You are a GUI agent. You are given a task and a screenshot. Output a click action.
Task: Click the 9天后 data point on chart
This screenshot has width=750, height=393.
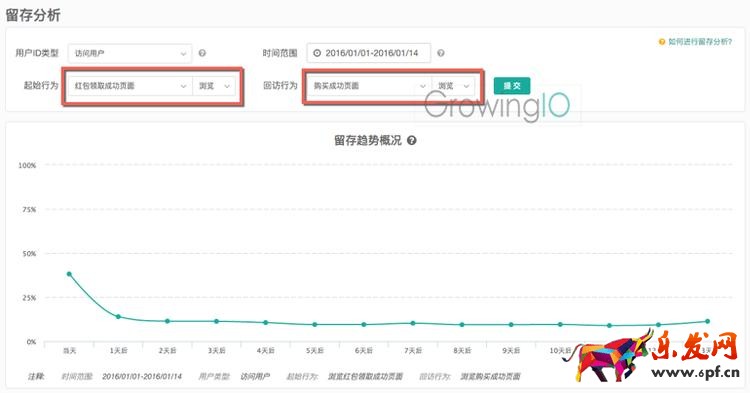[511, 325]
